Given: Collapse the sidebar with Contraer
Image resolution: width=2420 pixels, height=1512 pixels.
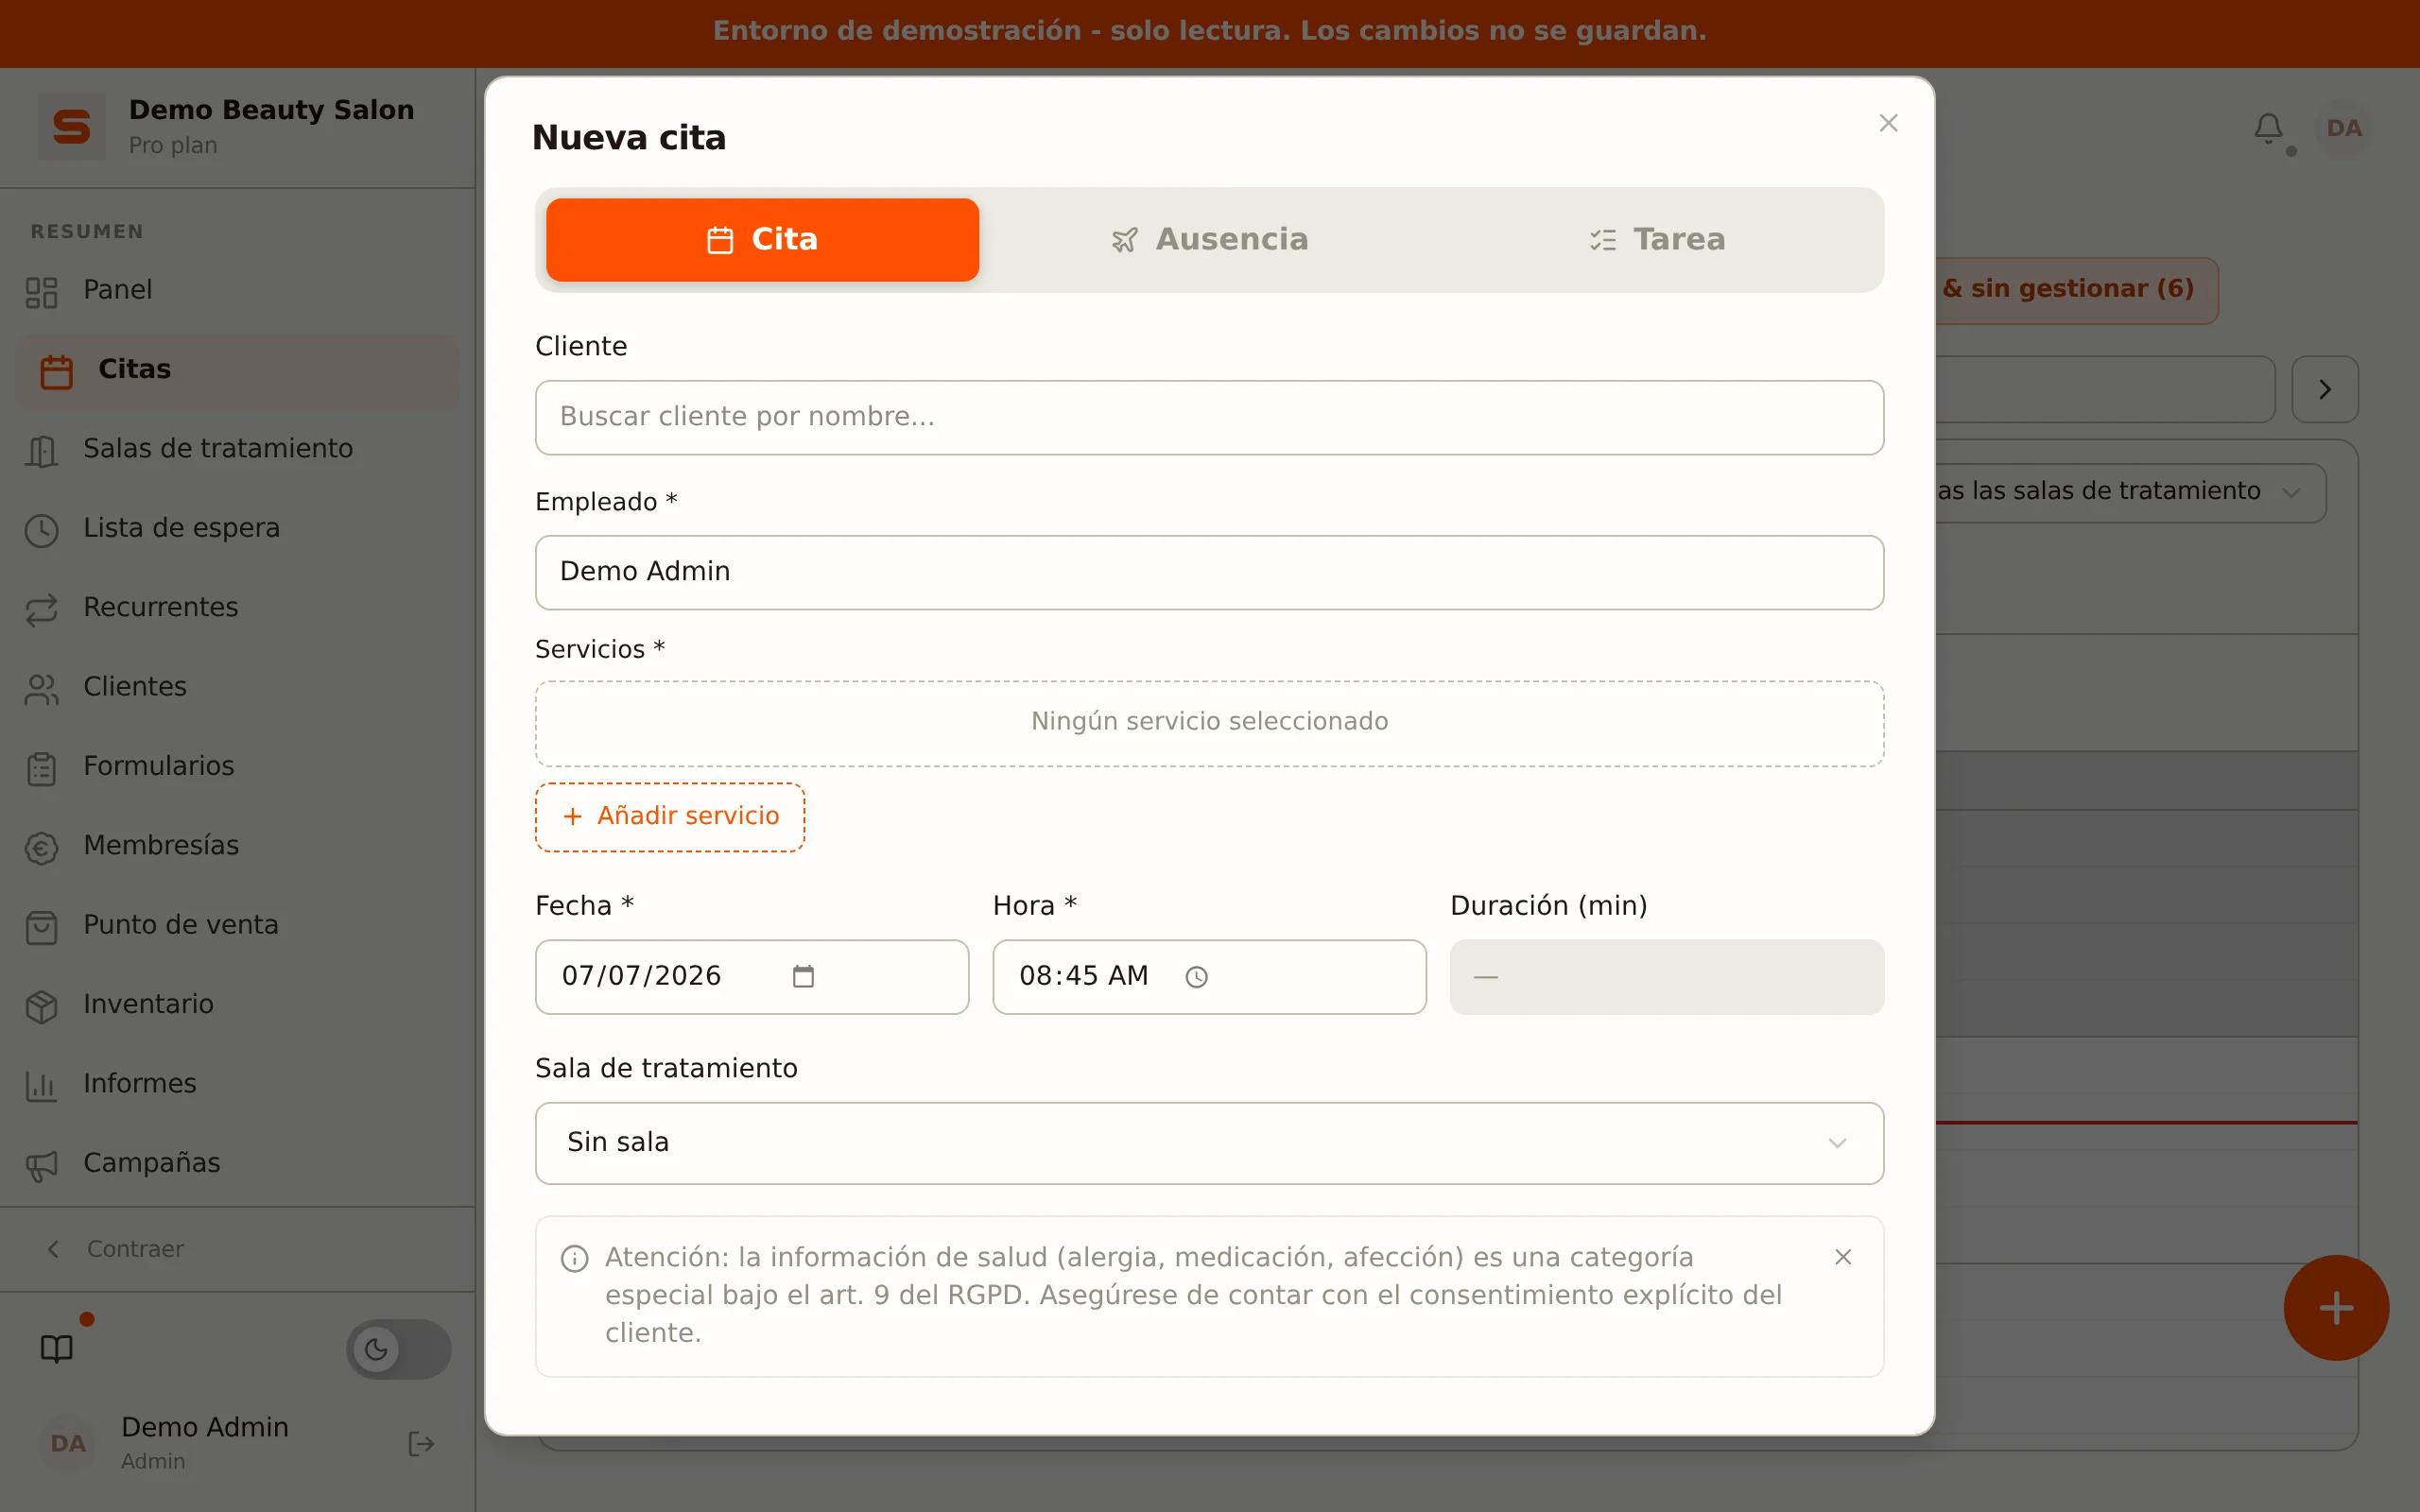Looking at the screenshot, I should [x=115, y=1249].
